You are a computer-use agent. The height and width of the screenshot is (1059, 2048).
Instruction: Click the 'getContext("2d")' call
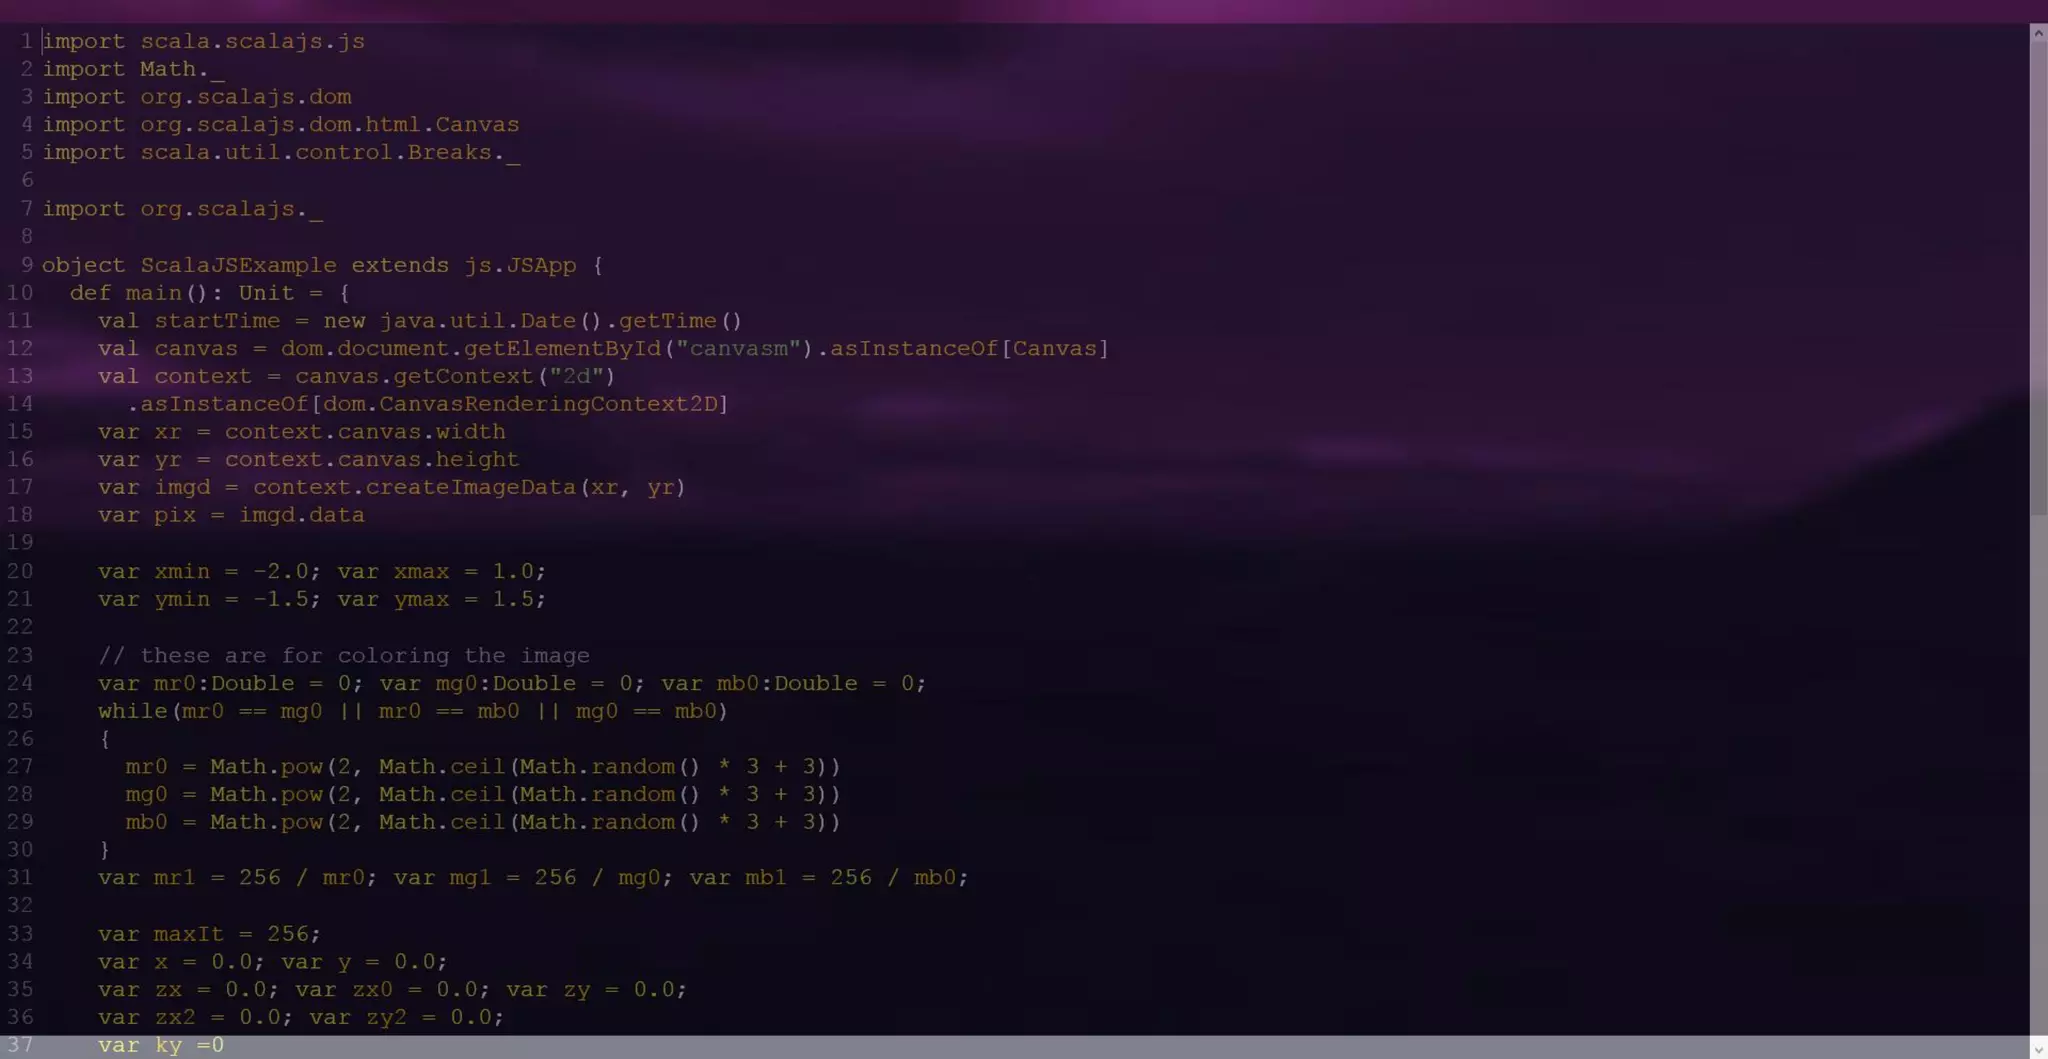click(x=504, y=376)
